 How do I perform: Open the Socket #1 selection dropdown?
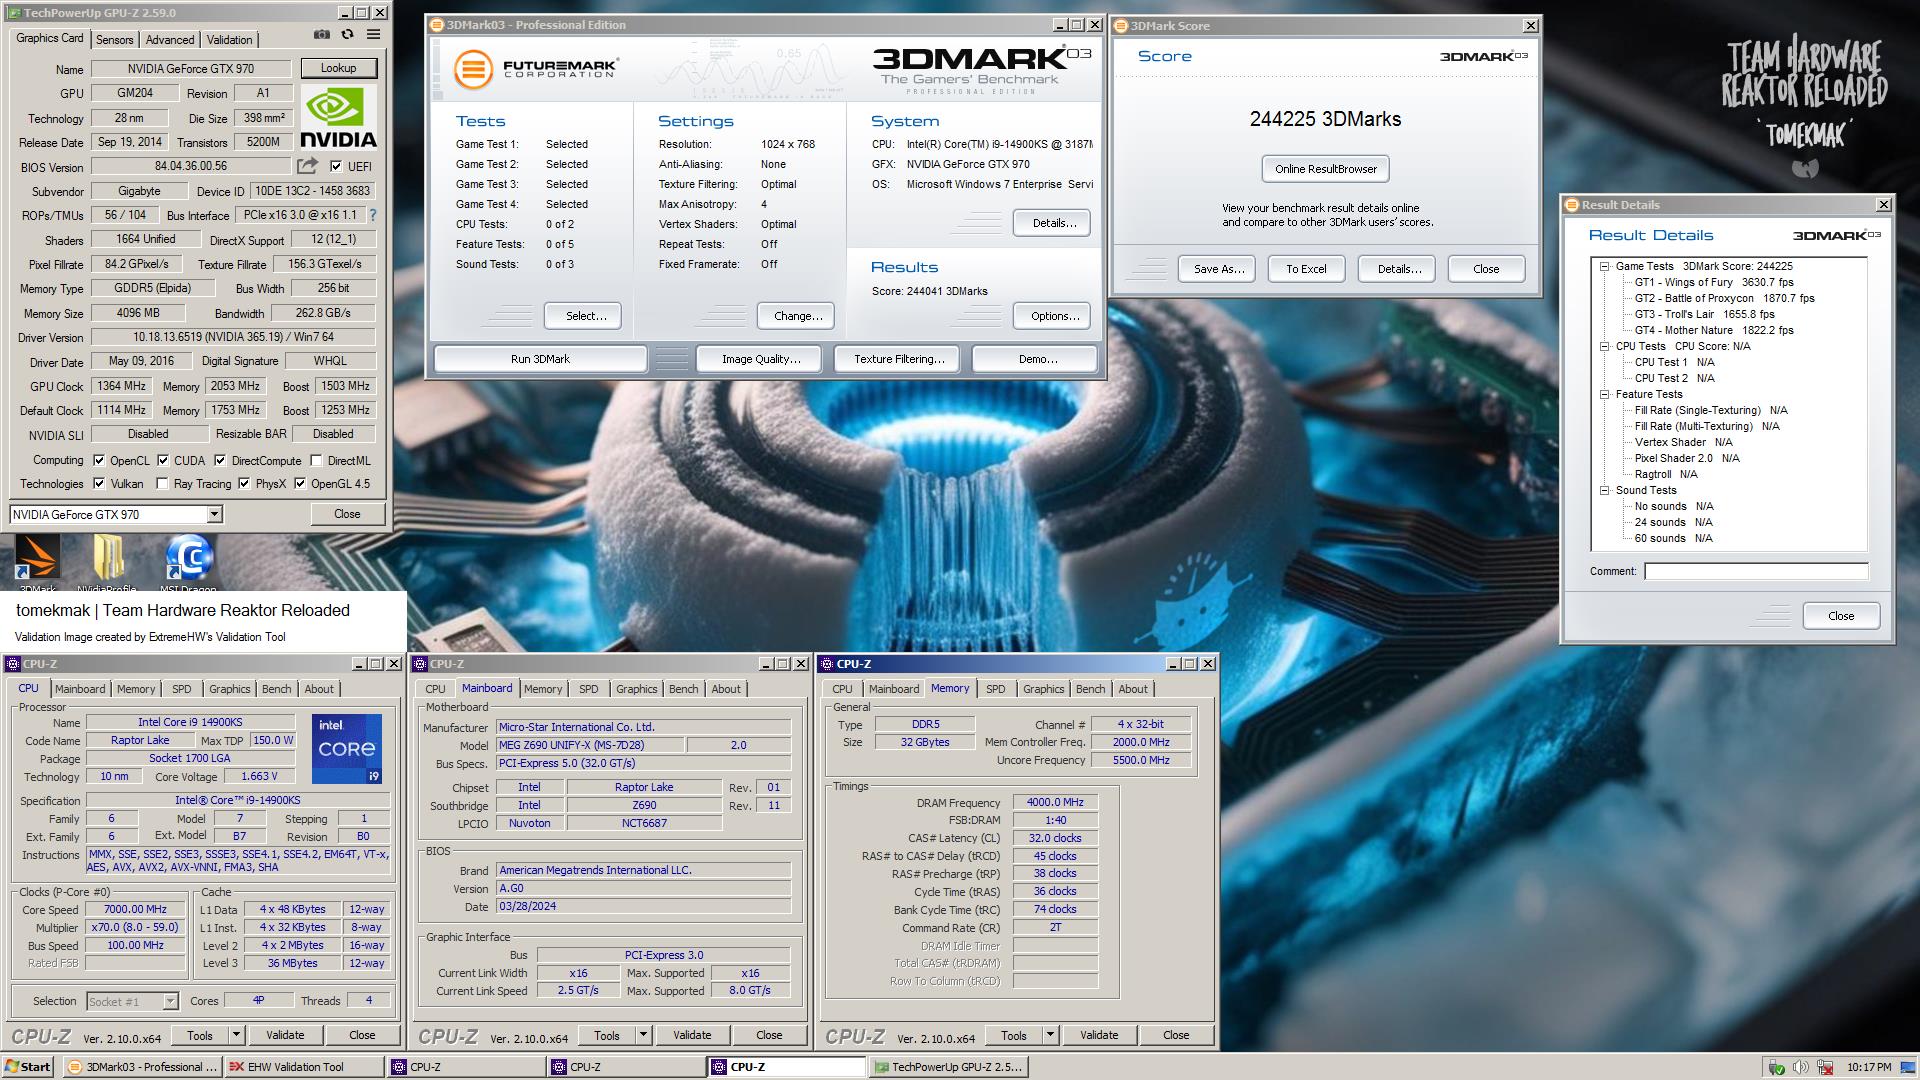(x=170, y=1001)
